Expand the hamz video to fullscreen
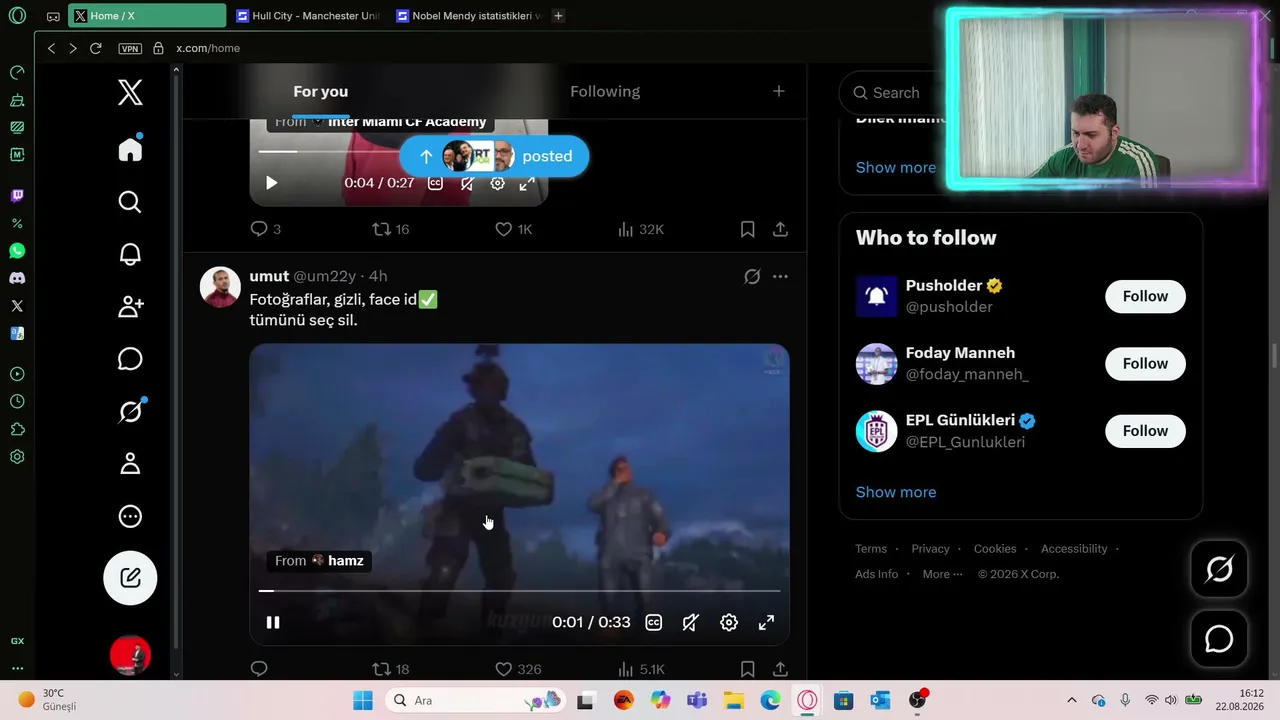1280x720 pixels. [x=766, y=622]
